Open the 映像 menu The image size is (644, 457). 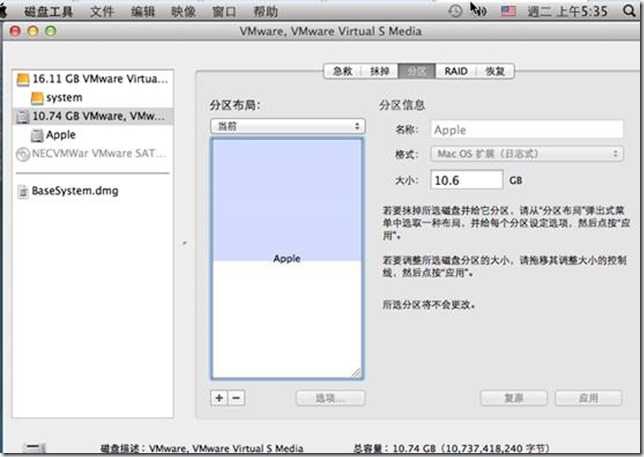coord(183,11)
